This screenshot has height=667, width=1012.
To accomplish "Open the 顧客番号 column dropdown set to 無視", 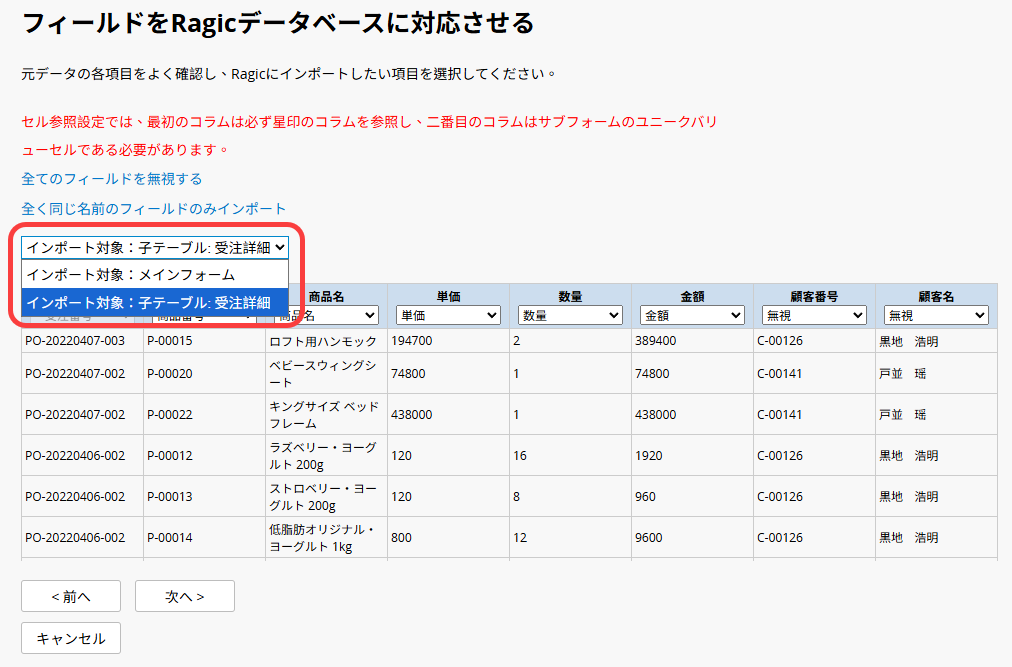I will [814, 315].
